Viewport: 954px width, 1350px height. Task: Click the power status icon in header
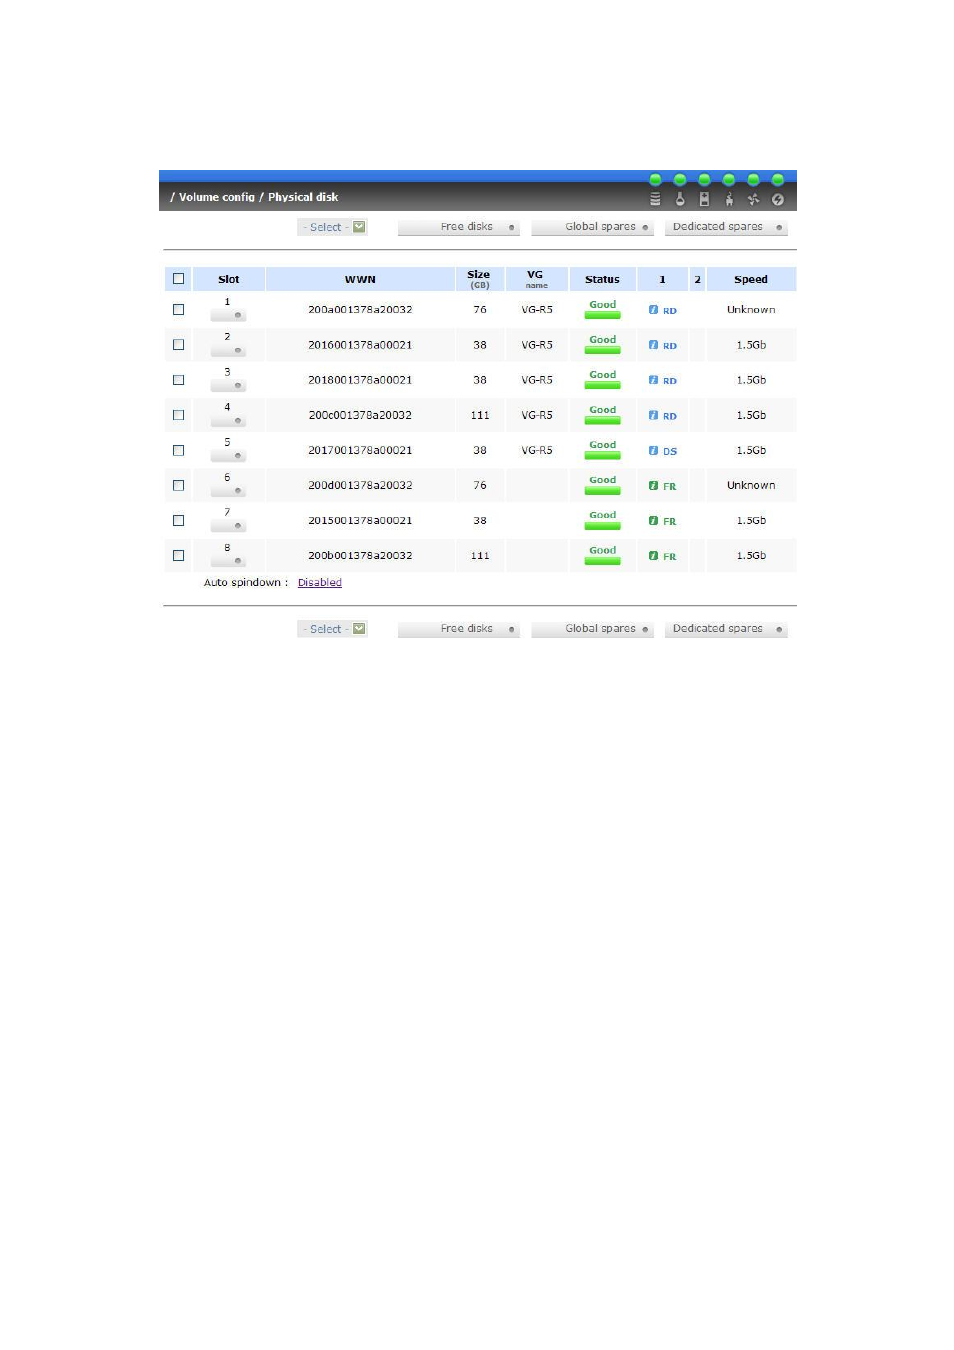coord(777,199)
